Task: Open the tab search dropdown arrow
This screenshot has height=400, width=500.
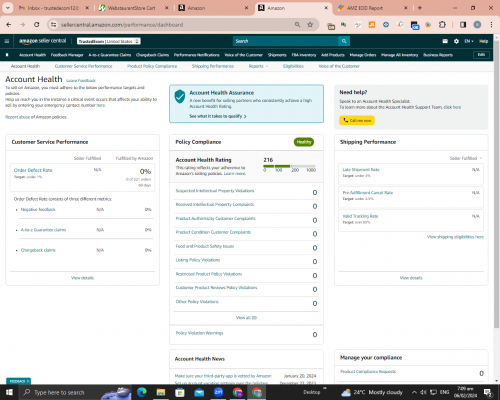Action: (x=7, y=8)
